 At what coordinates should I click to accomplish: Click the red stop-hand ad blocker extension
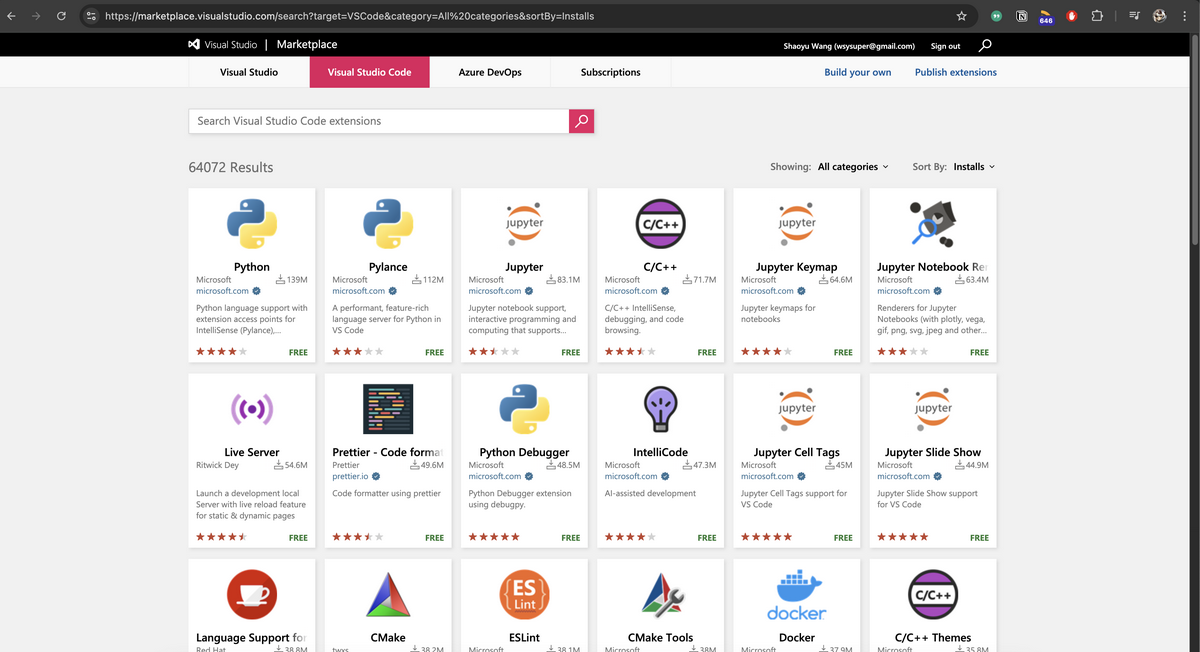click(1072, 16)
